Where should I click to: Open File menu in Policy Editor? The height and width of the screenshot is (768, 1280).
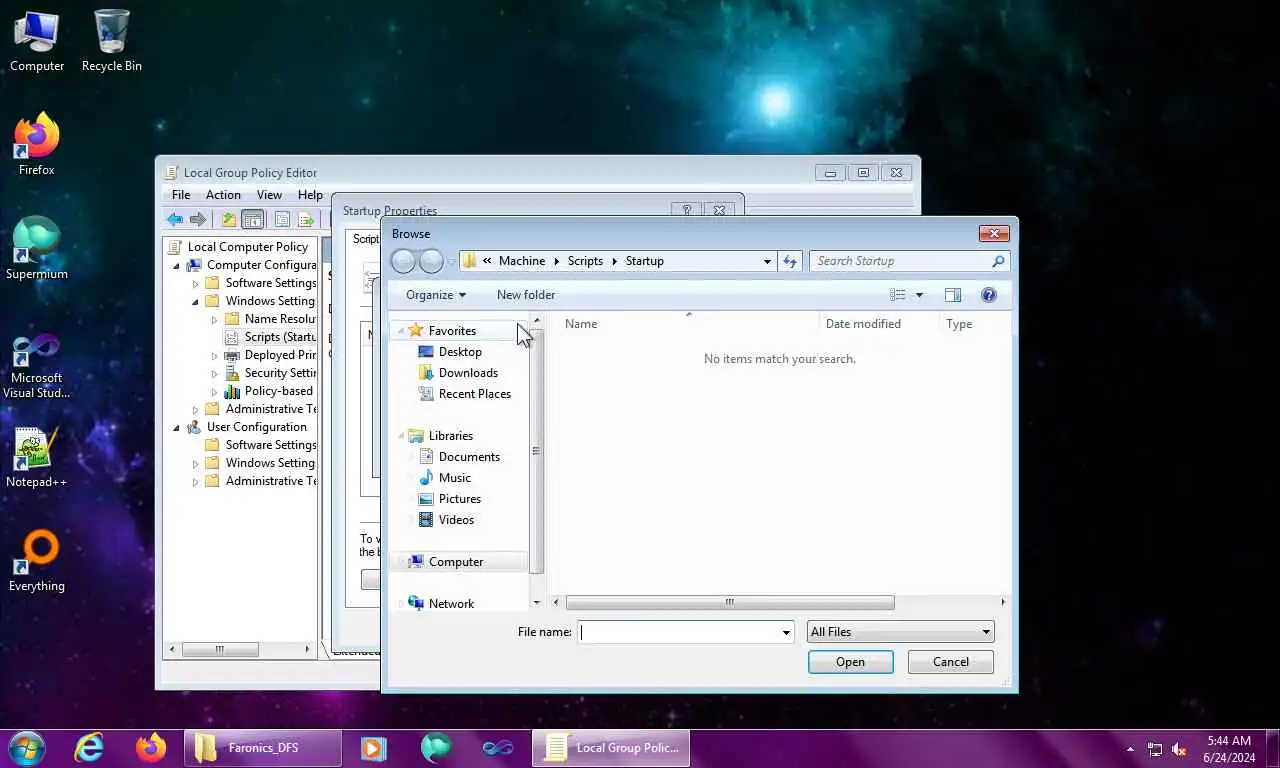tap(181, 195)
